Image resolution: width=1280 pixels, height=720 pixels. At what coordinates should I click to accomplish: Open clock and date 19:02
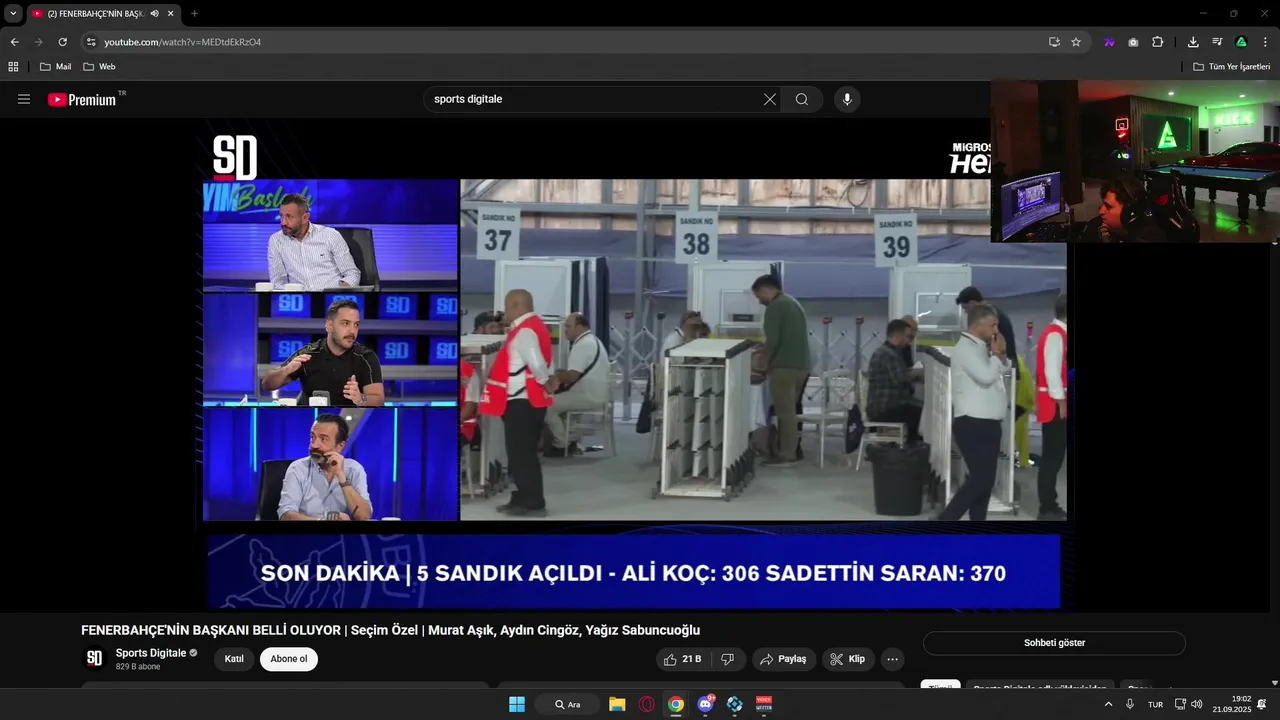(1231, 704)
